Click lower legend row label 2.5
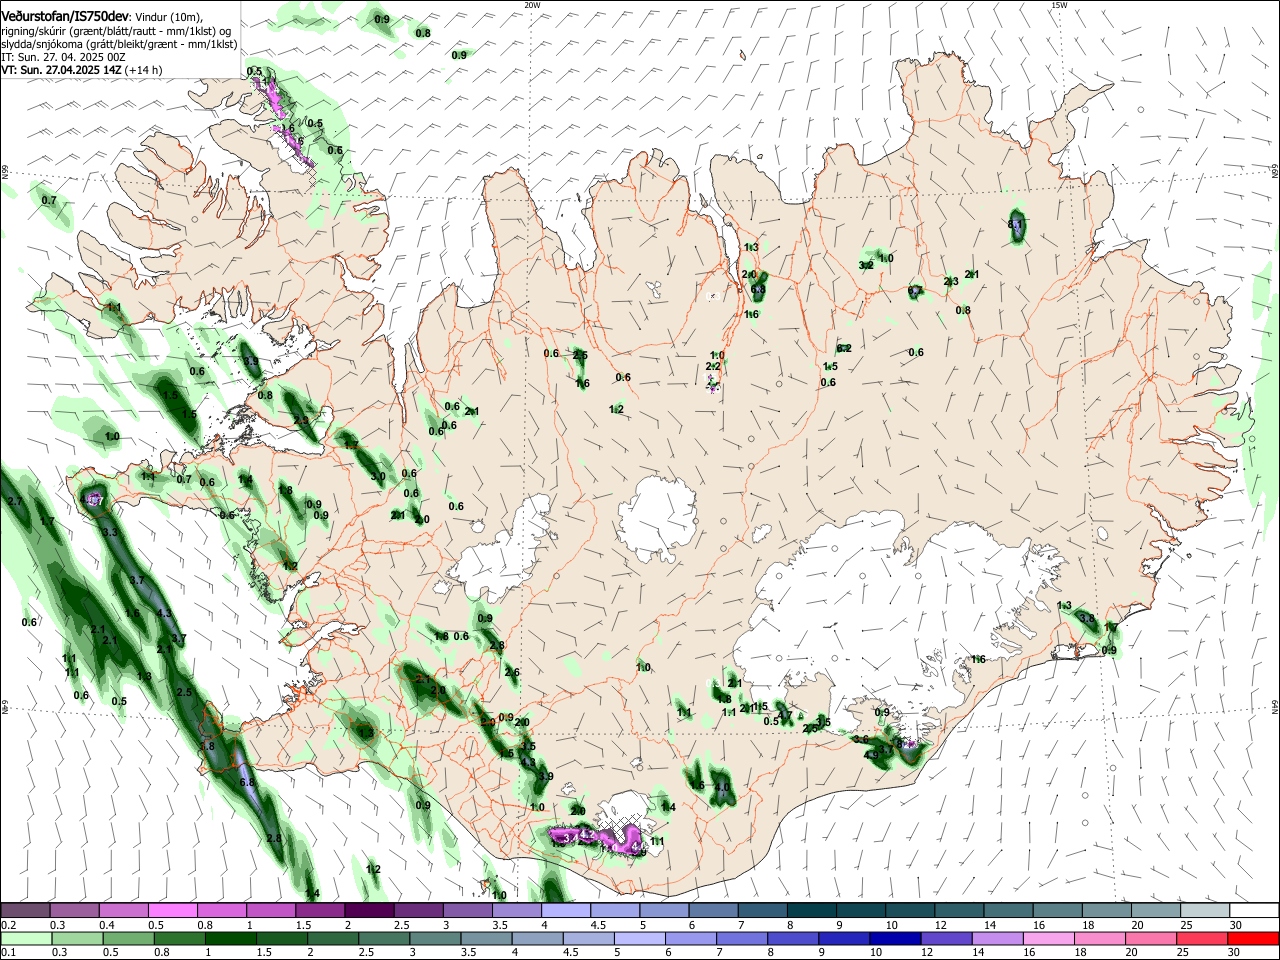This screenshot has height=960, width=1280. pyautogui.click(x=365, y=953)
